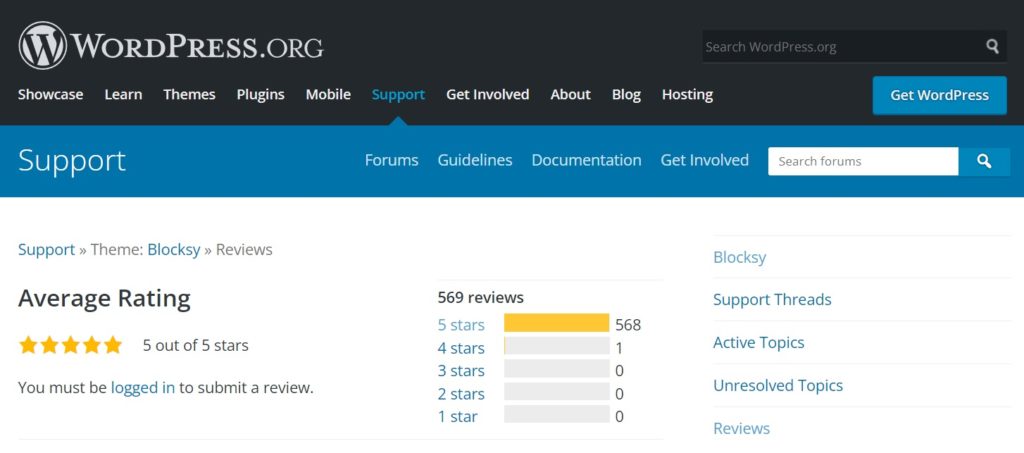Go to the Themes menu item
The image size is (1024, 453).
click(189, 95)
